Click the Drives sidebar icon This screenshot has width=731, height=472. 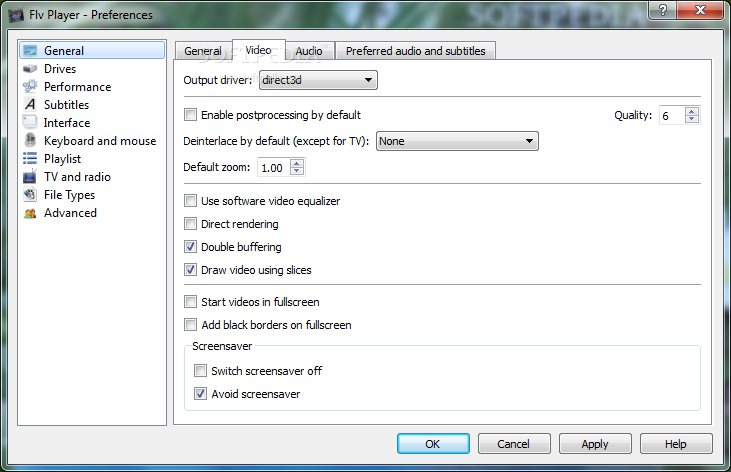[30, 69]
